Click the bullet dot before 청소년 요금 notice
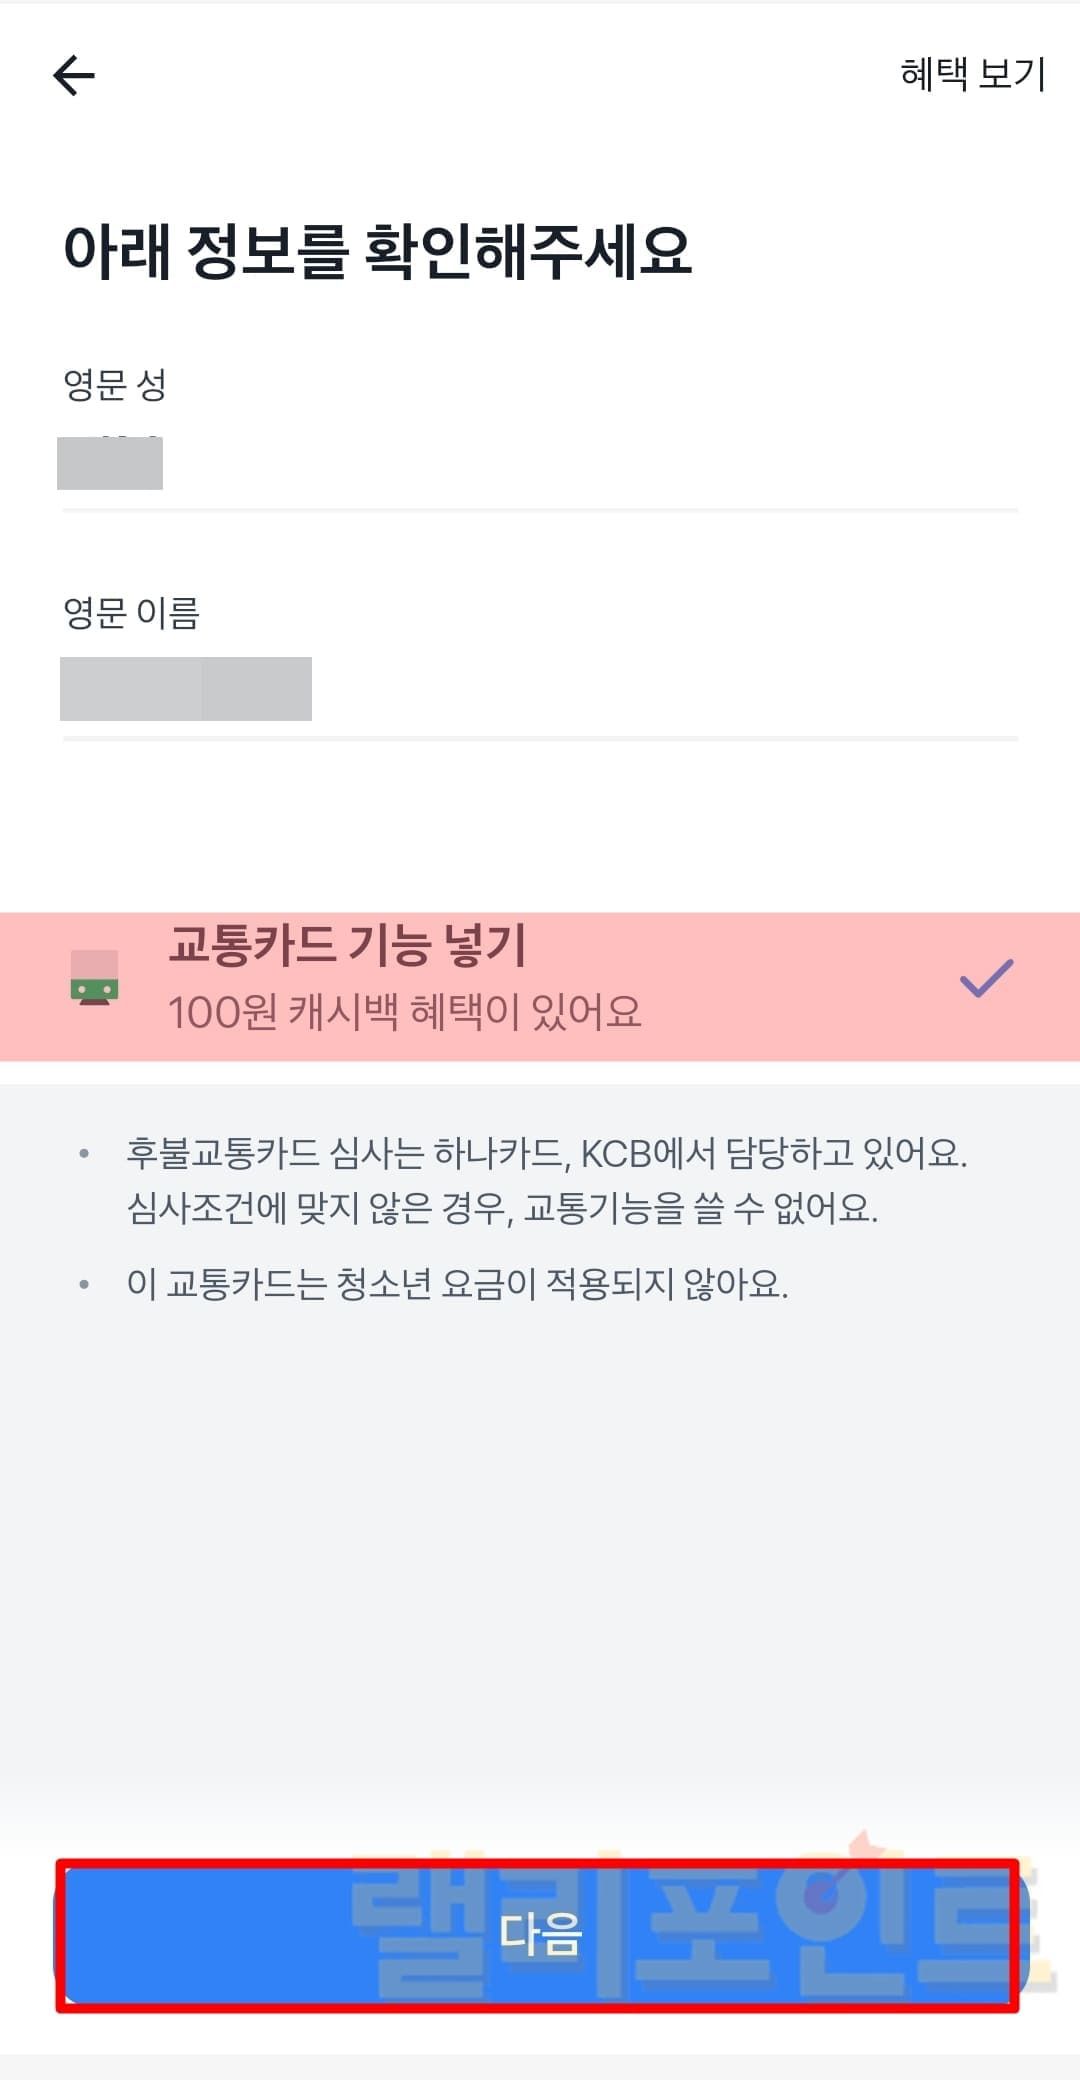 coord(84,1285)
